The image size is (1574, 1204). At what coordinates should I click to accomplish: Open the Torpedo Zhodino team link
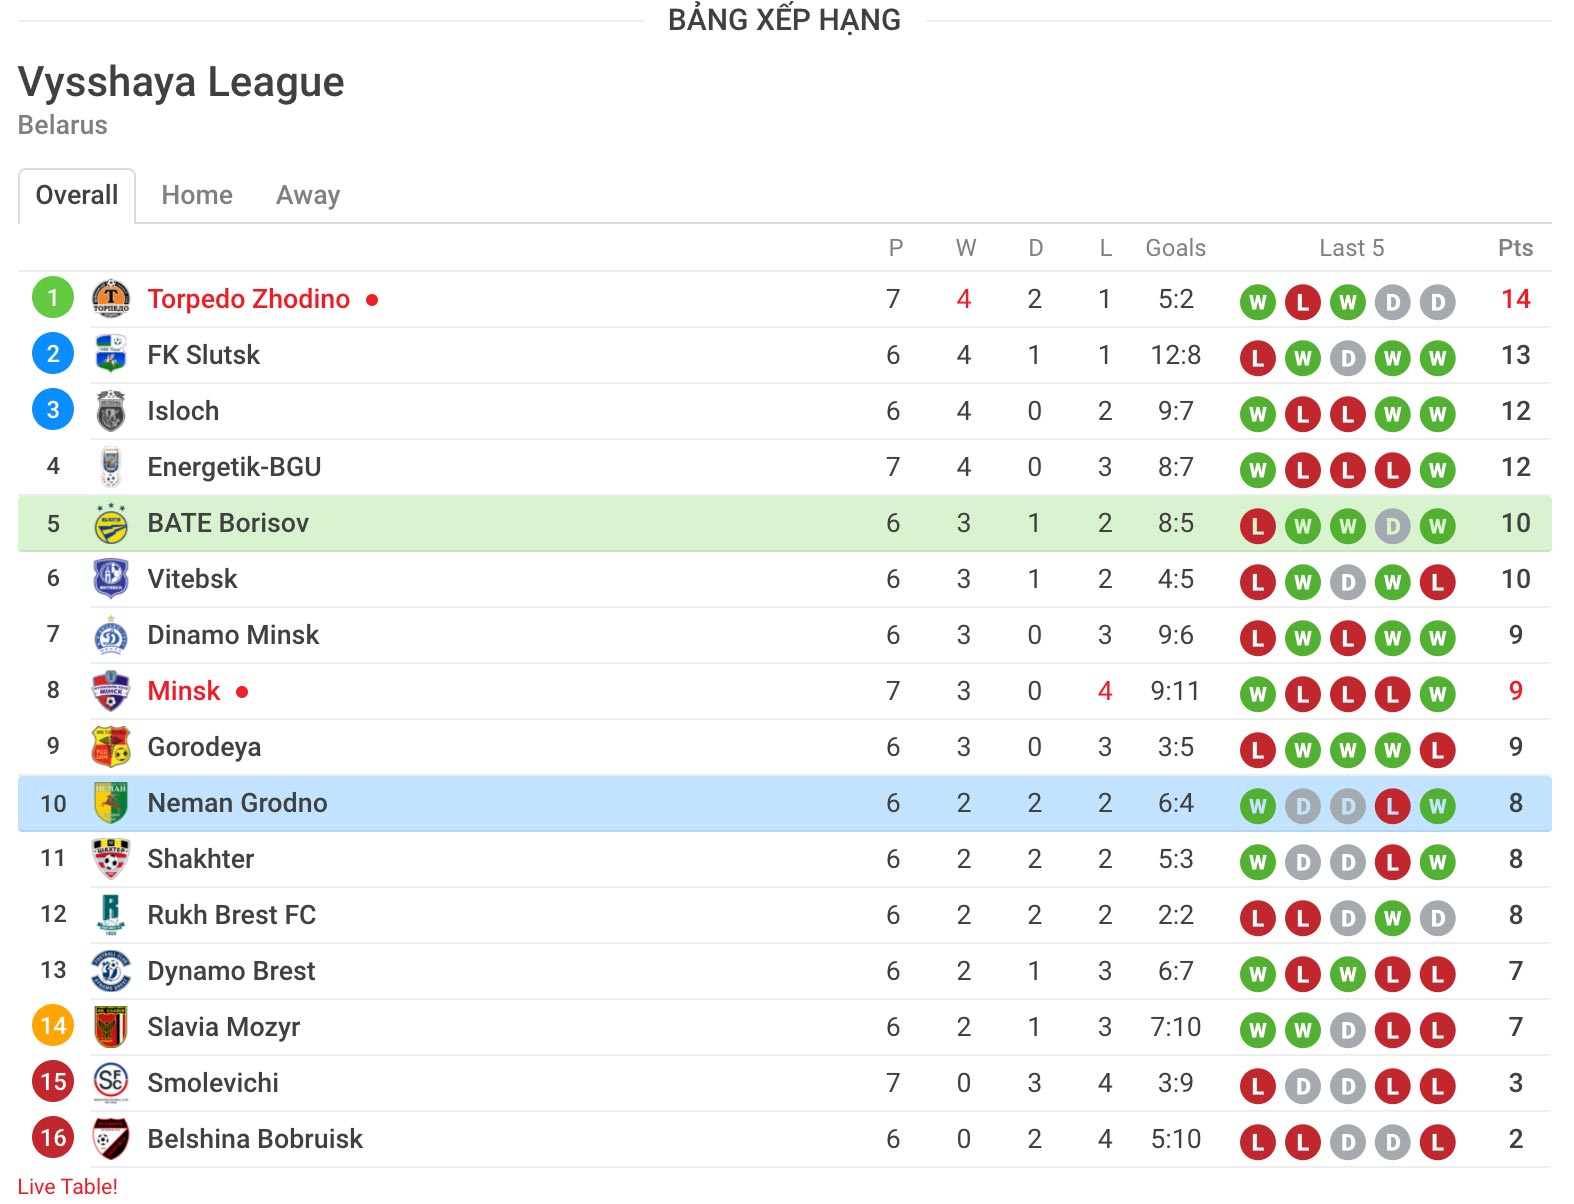(x=249, y=299)
